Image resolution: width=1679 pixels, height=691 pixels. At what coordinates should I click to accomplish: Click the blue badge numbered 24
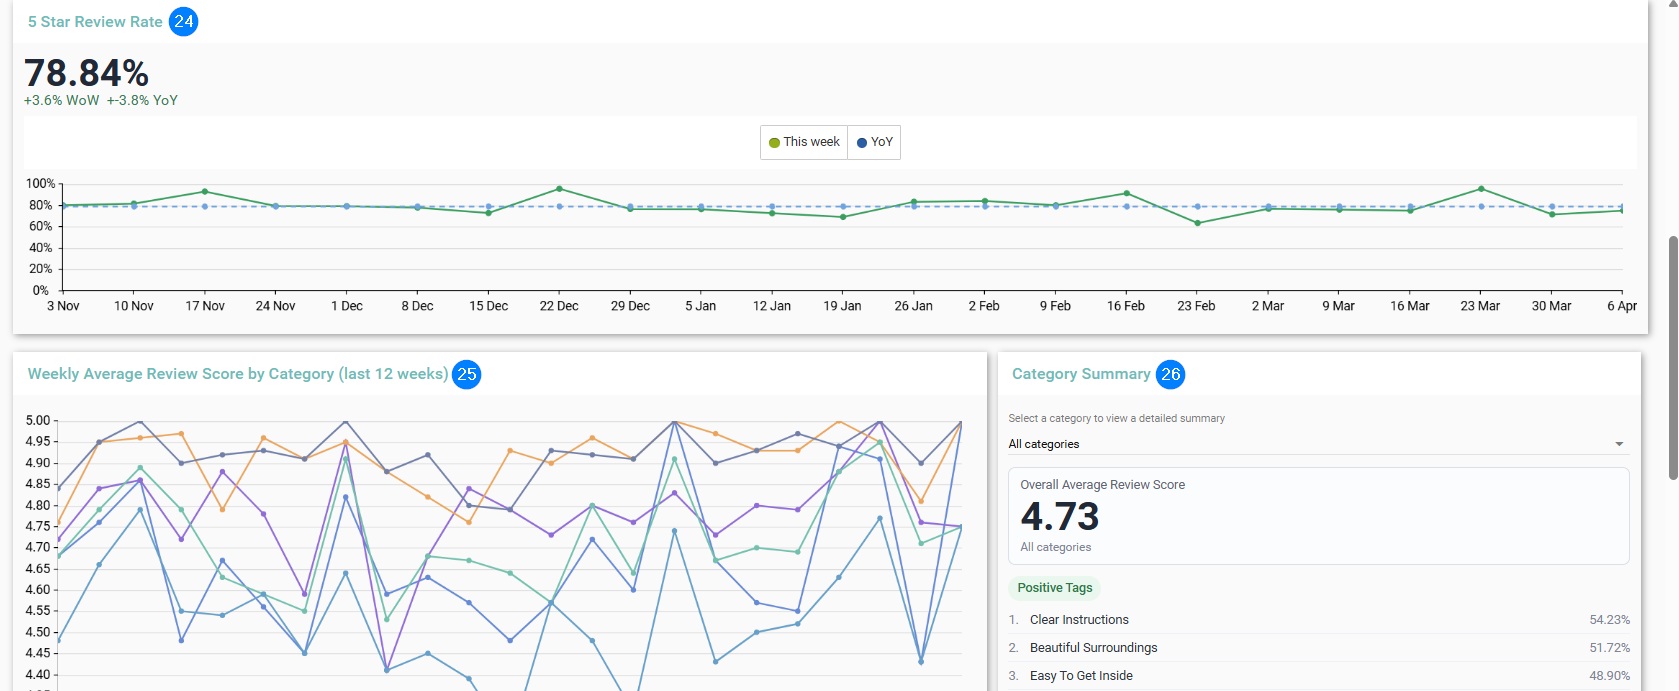183,22
